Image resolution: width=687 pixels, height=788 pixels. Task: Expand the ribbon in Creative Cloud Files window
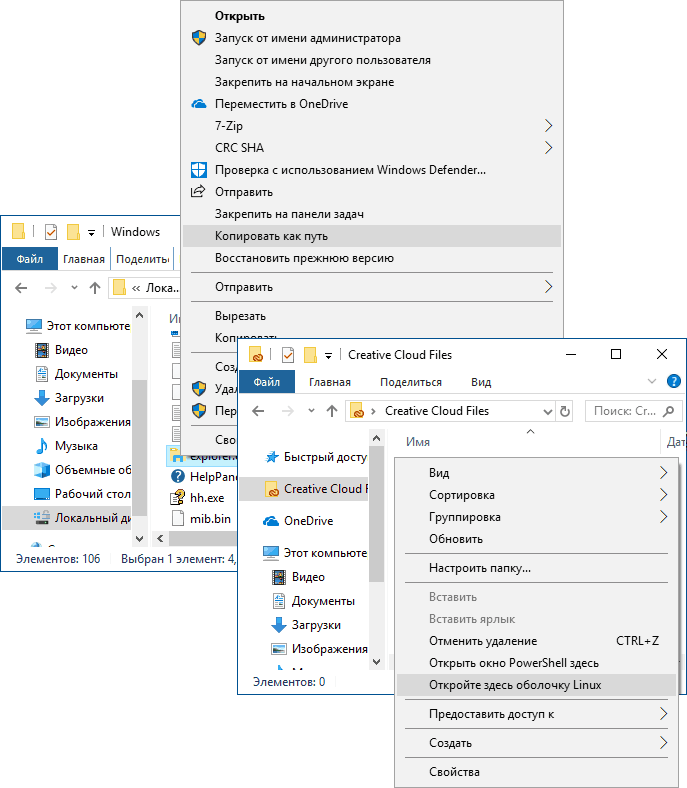[652, 381]
